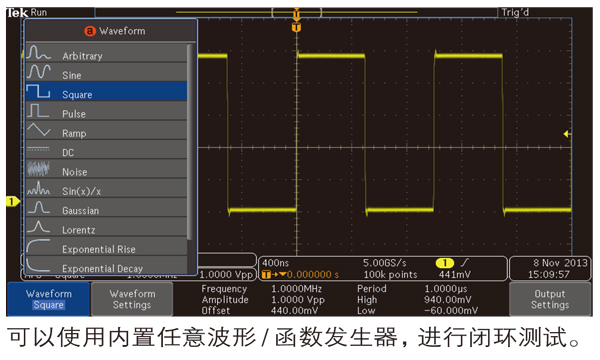Choose the Ramp waveform icon
Image resolution: width=600 pixels, height=360 pixels.
pos(38,130)
